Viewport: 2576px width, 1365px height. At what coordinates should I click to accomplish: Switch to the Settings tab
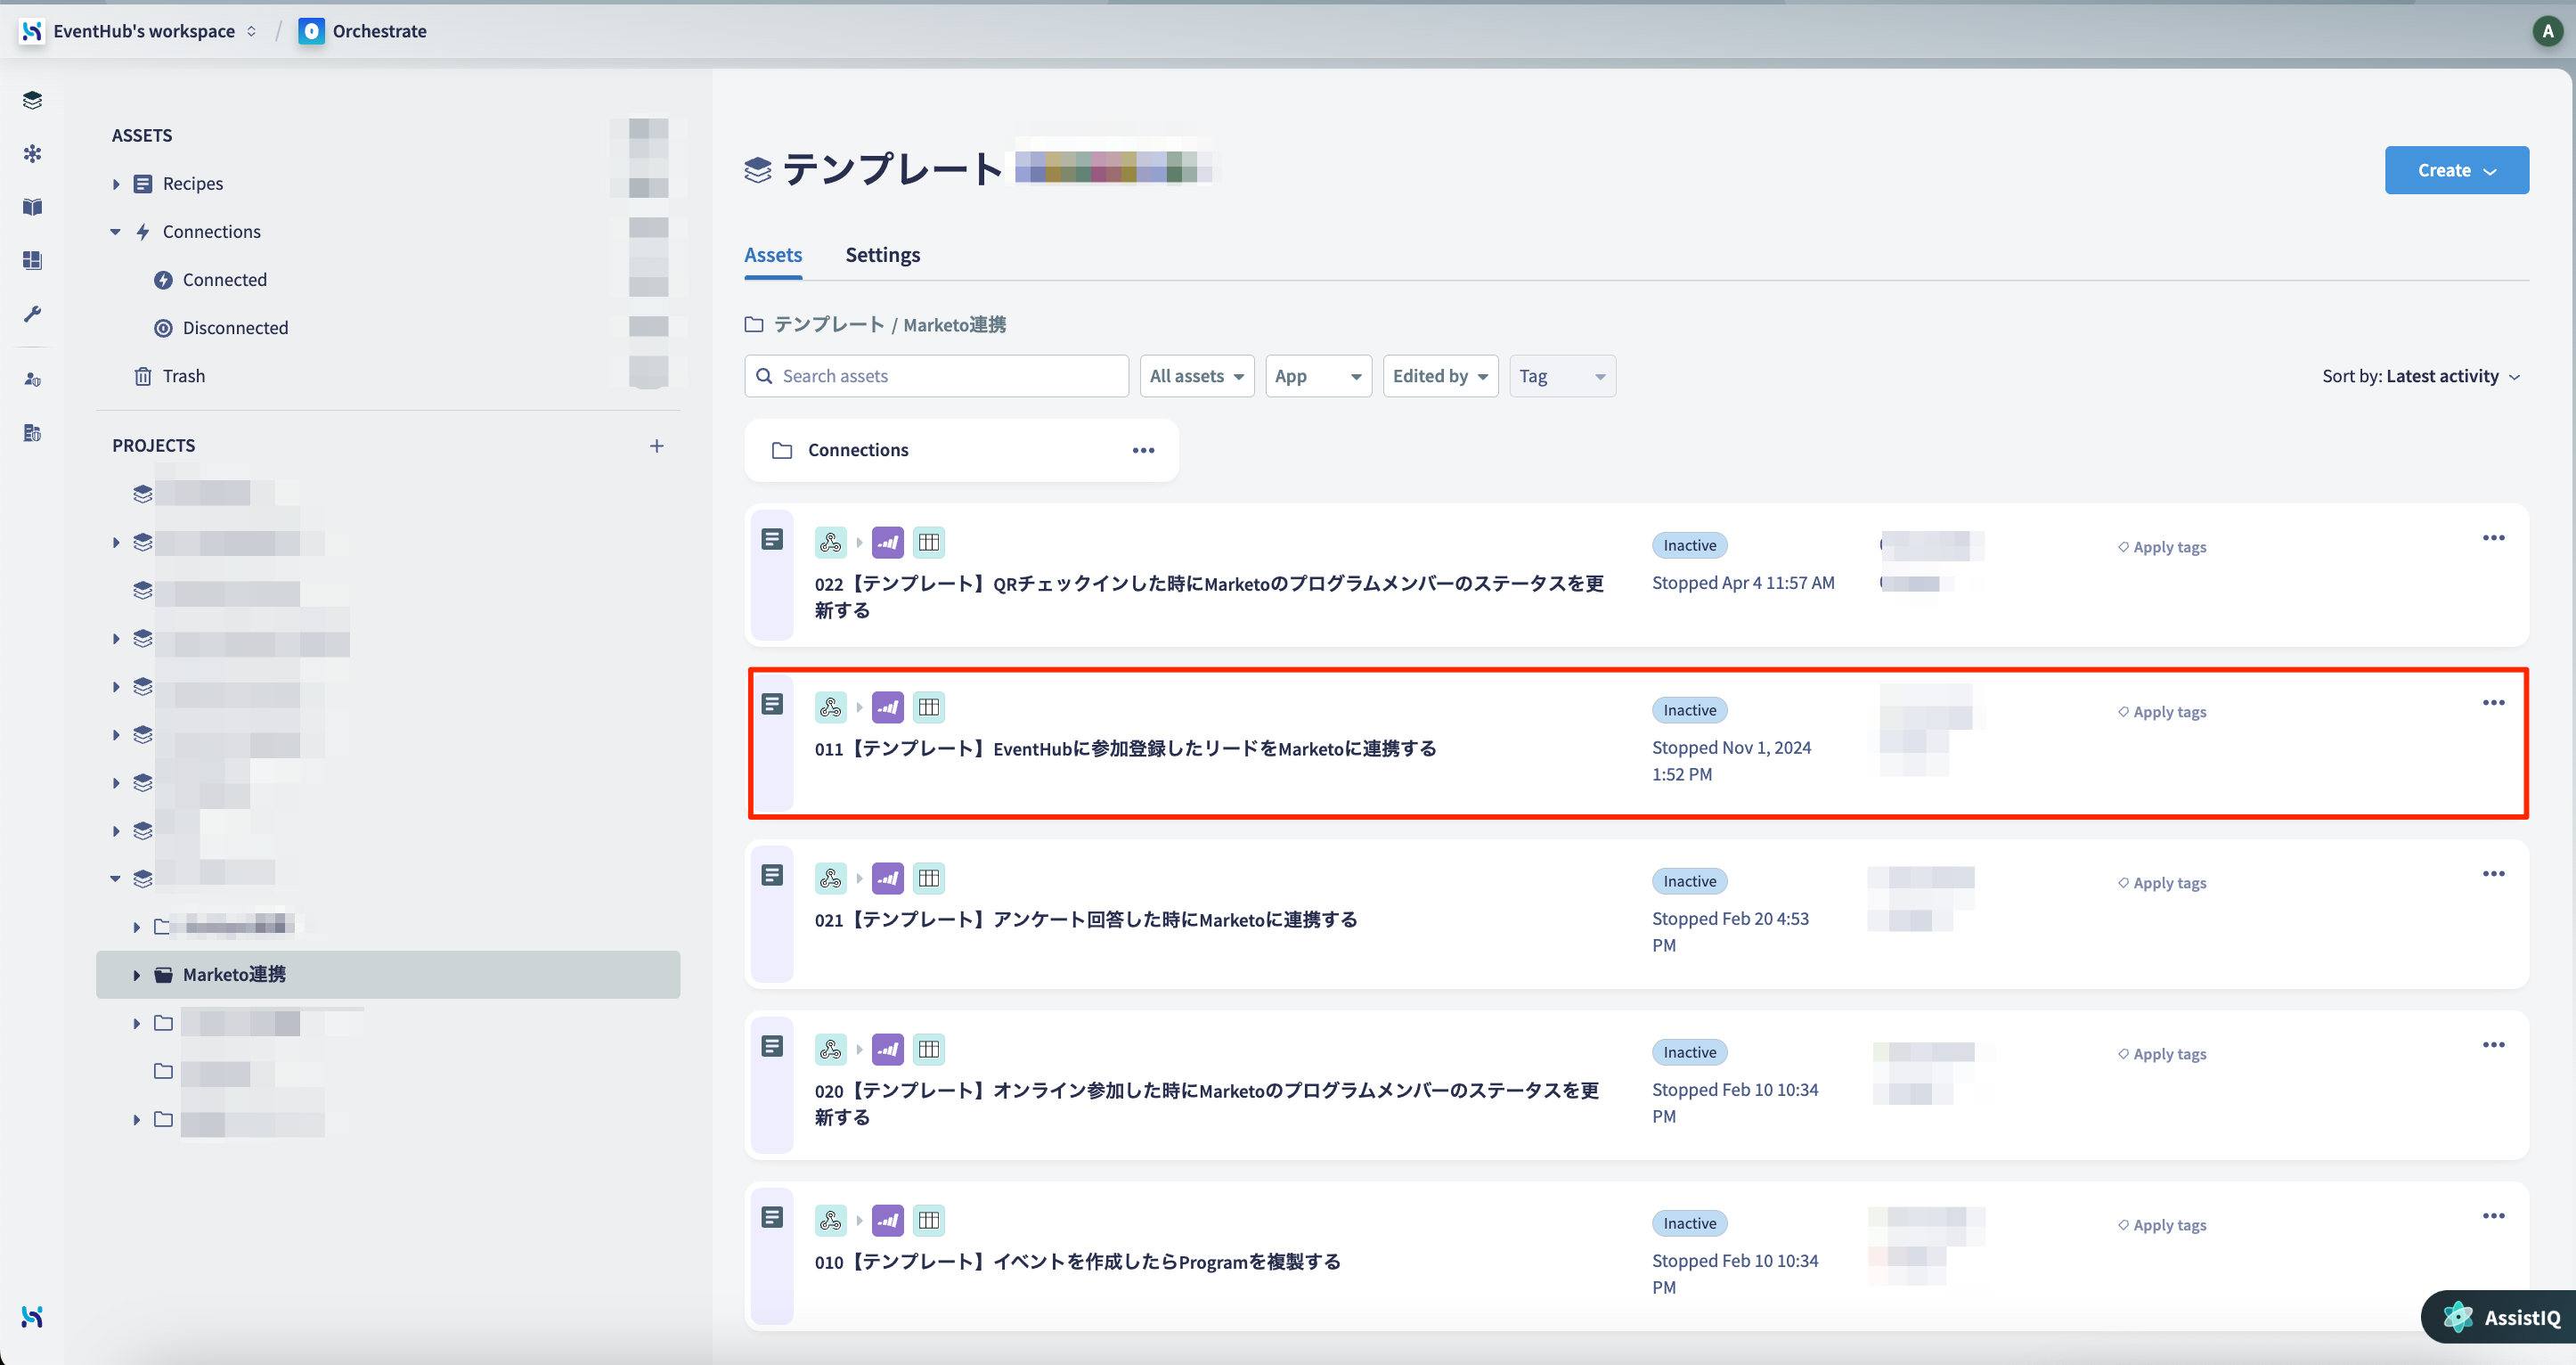coord(882,255)
